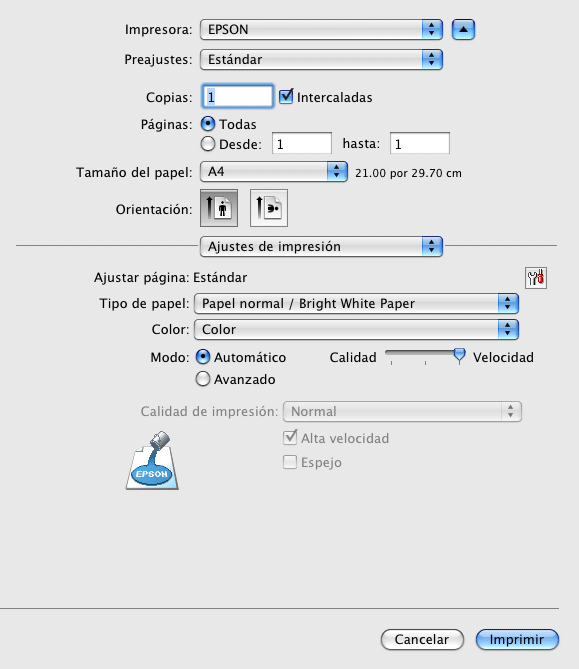Open the Tamaño del papel A4 dropdown
The image size is (579, 669).
pos(274,172)
